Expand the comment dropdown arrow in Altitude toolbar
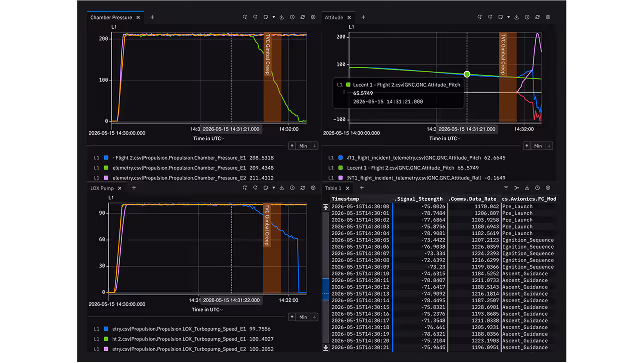 pyautogui.click(x=508, y=17)
